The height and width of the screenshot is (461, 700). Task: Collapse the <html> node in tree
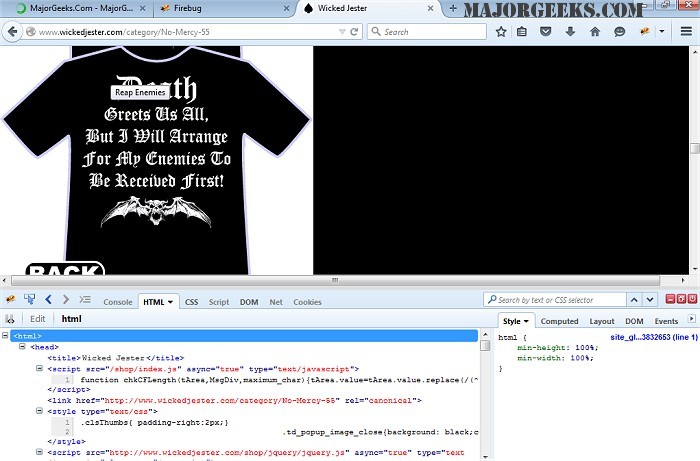(x=5, y=335)
